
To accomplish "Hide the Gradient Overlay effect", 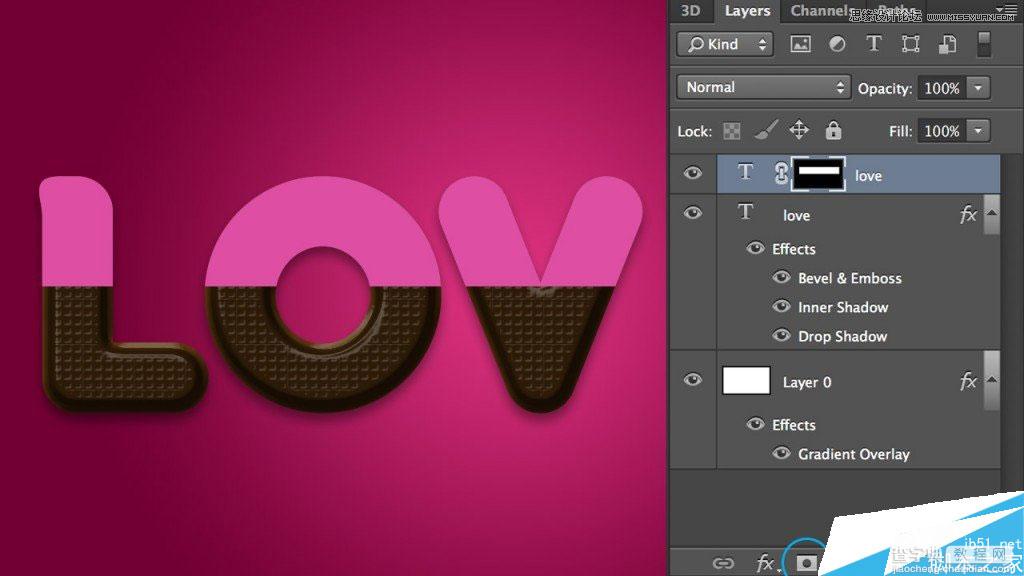I will 782,453.
